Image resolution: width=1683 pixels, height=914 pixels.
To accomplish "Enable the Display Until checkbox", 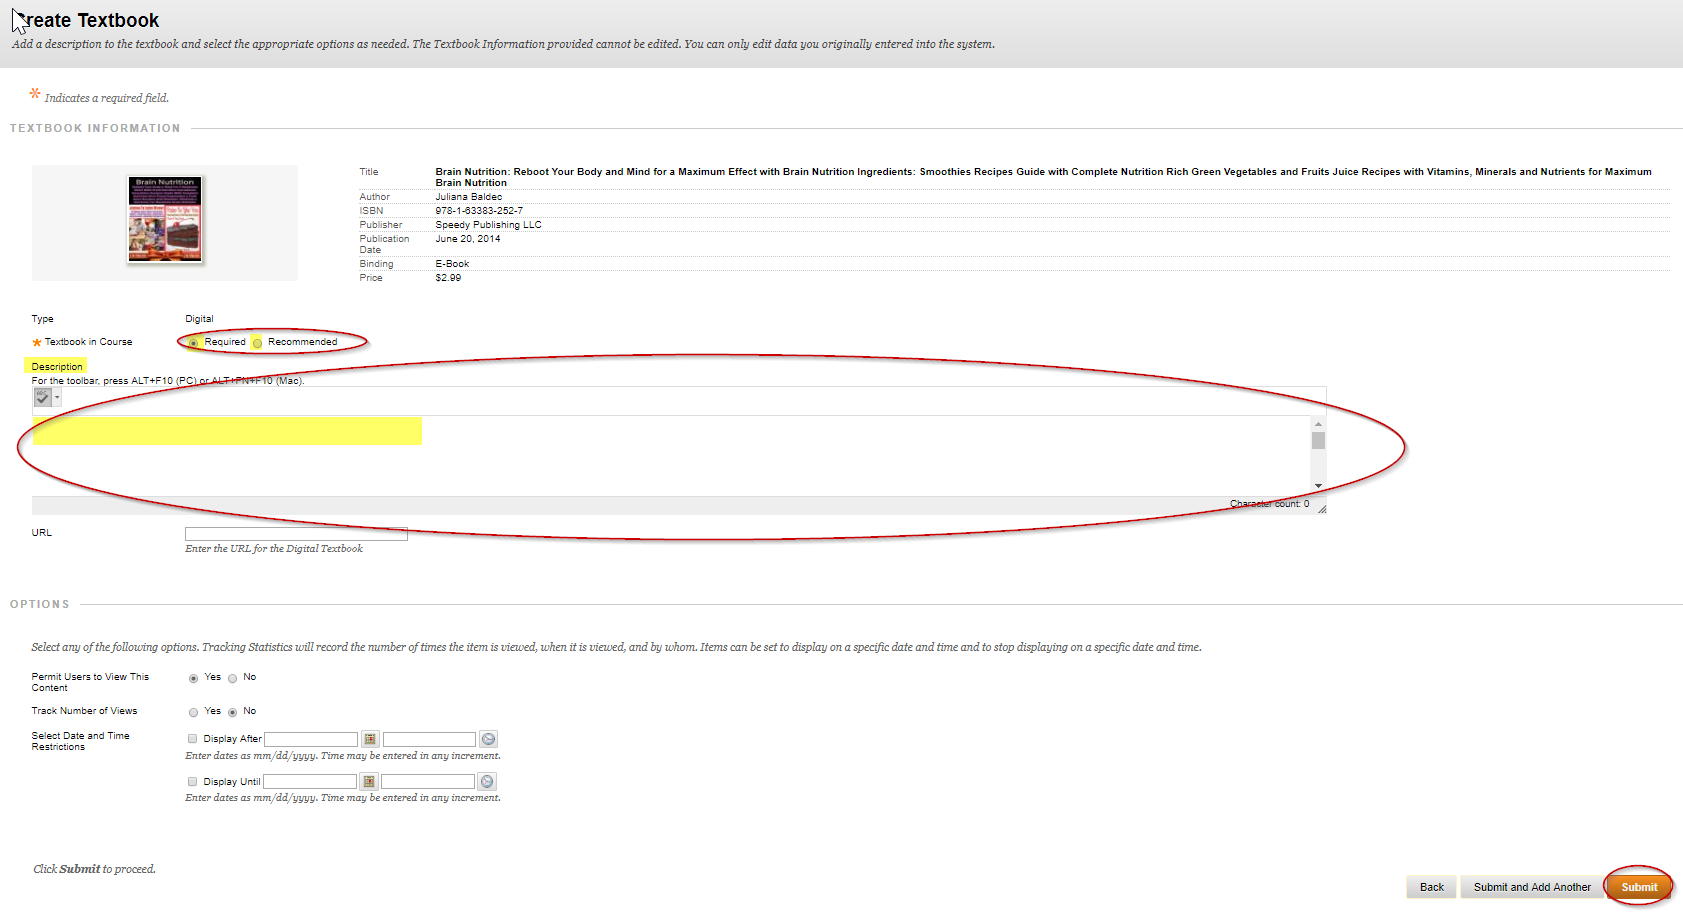I will click(192, 782).
